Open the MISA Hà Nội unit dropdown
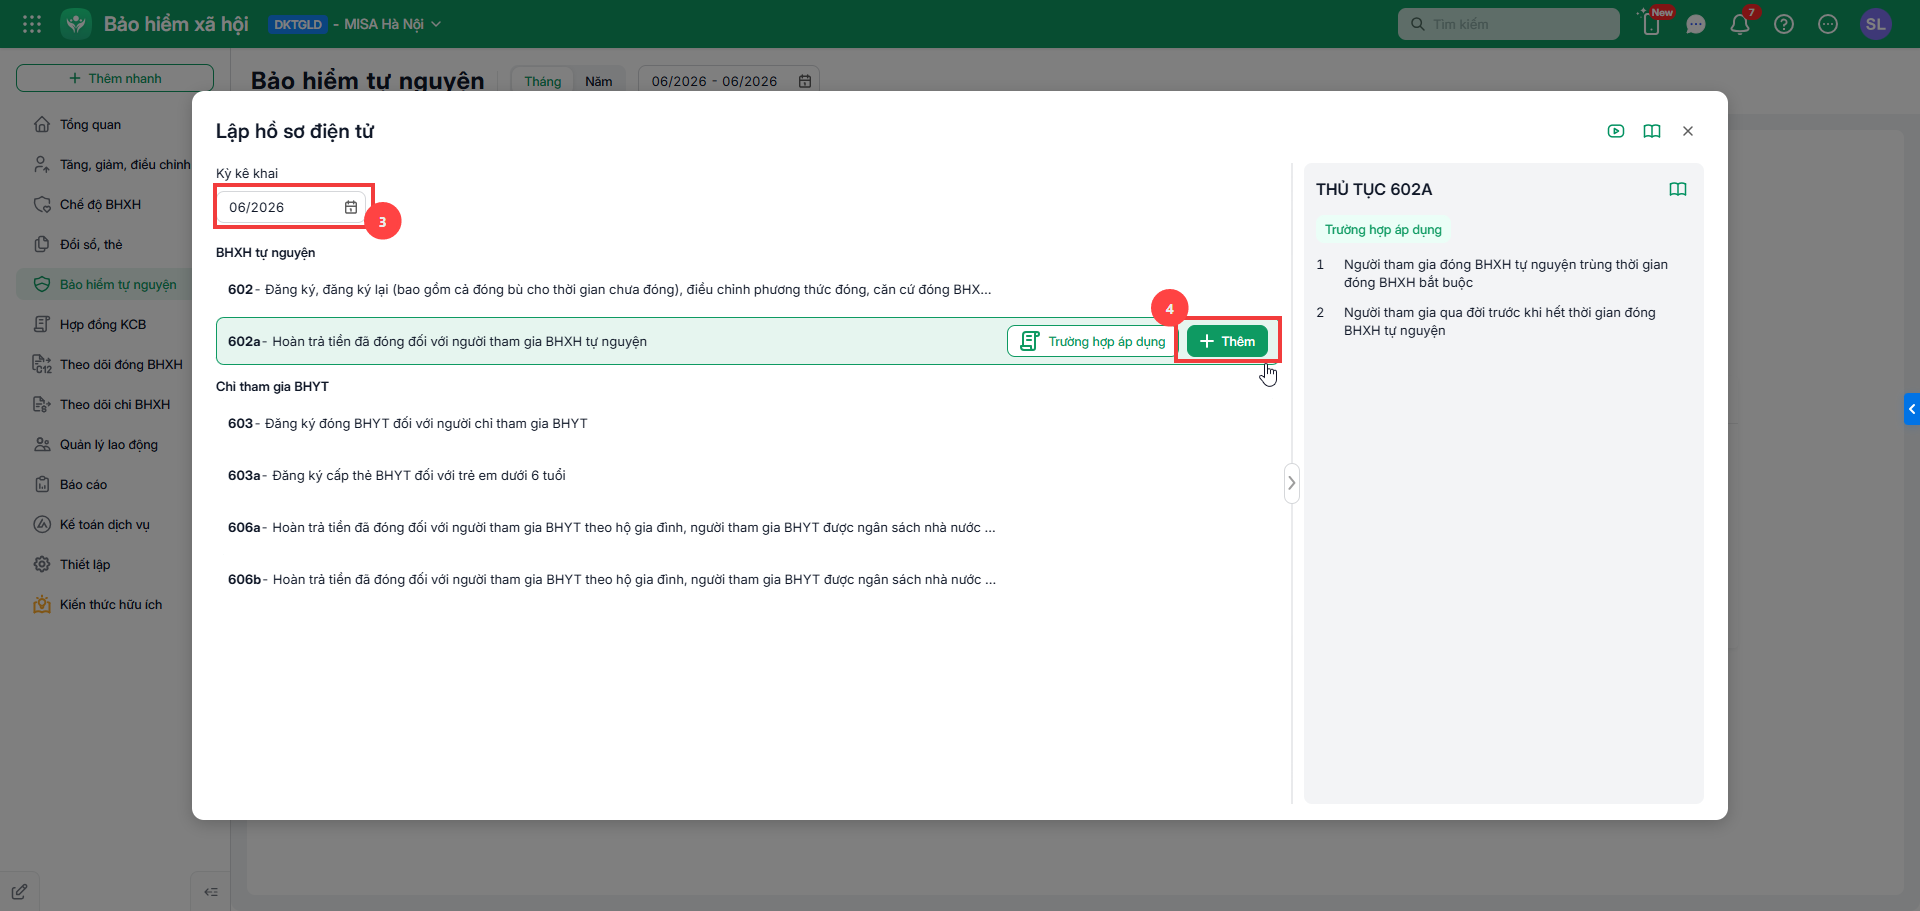Screen dimensions: 1920x911 [392, 24]
